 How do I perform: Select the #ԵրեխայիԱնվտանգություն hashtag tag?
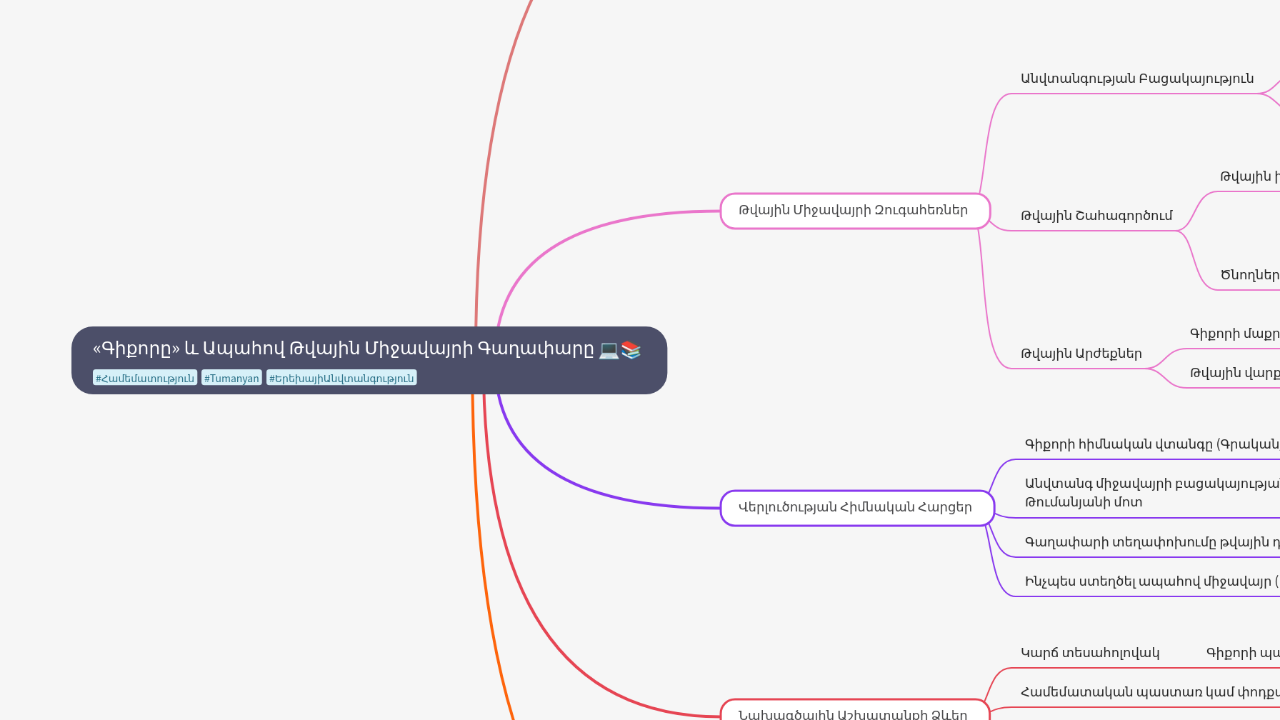[341, 377]
